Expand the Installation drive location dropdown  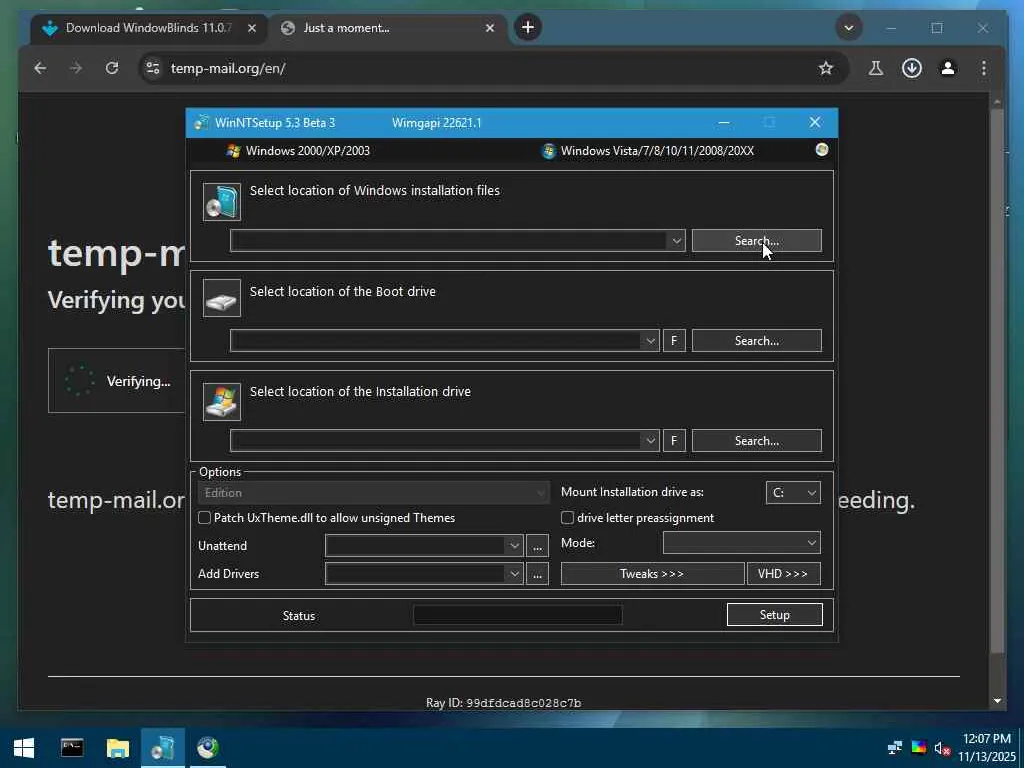pyautogui.click(x=650, y=441)
